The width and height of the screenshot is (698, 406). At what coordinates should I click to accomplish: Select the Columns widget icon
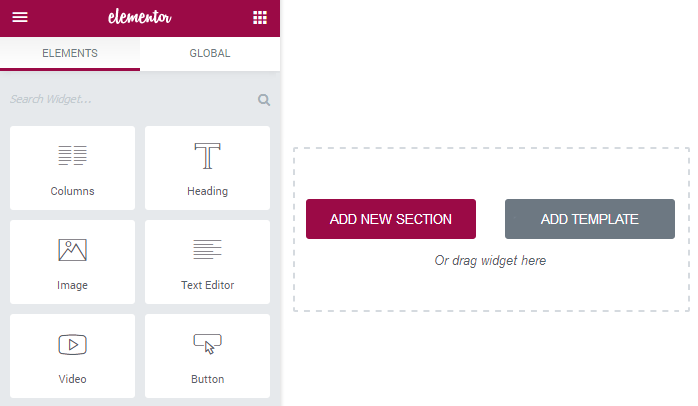coord(73,155)
